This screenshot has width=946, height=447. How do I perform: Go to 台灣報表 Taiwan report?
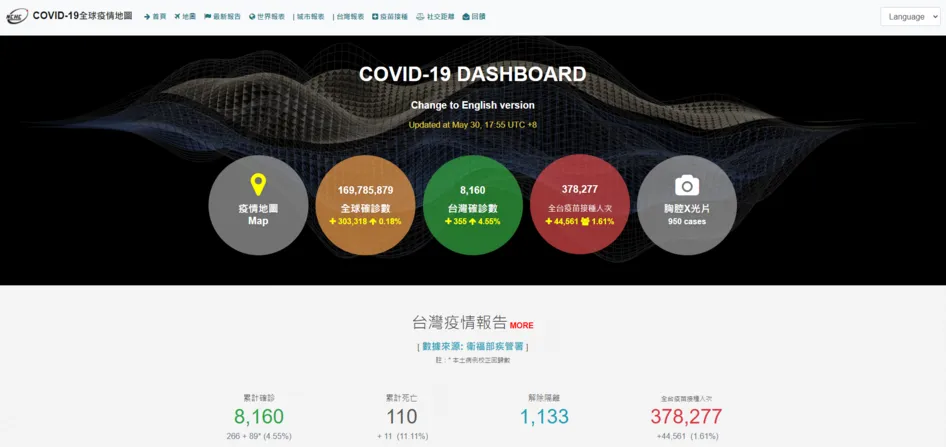click(350, 17)
